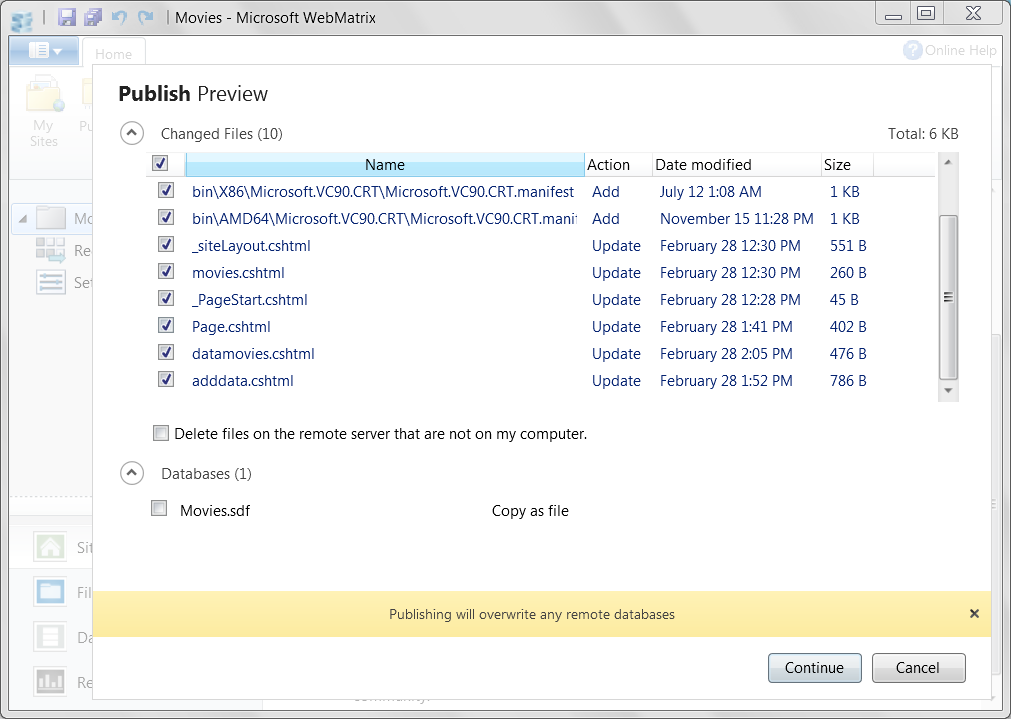Screen dimensions: 1011x719
Task: Select the _siteLayout.cshtml file name
Action: click(x=251, y=246)
